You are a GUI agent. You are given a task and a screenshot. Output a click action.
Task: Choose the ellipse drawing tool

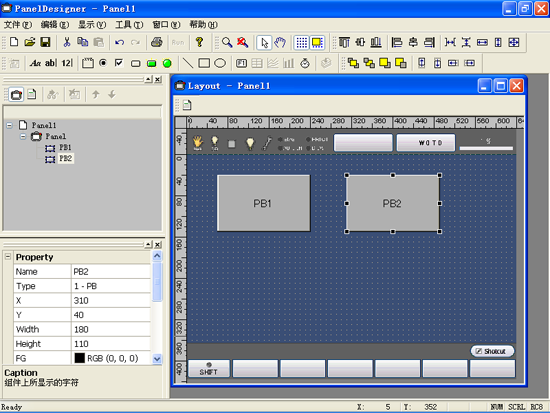click(x=220, y=63)
